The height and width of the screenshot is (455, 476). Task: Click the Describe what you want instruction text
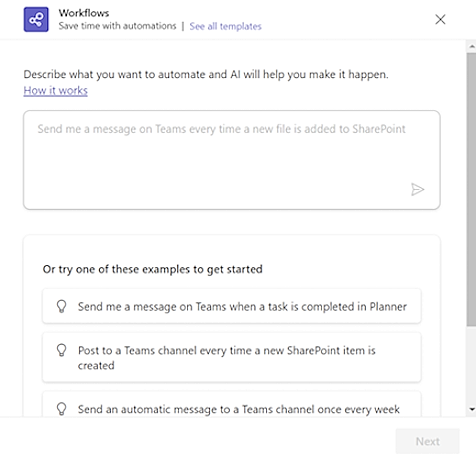point(206,74)
